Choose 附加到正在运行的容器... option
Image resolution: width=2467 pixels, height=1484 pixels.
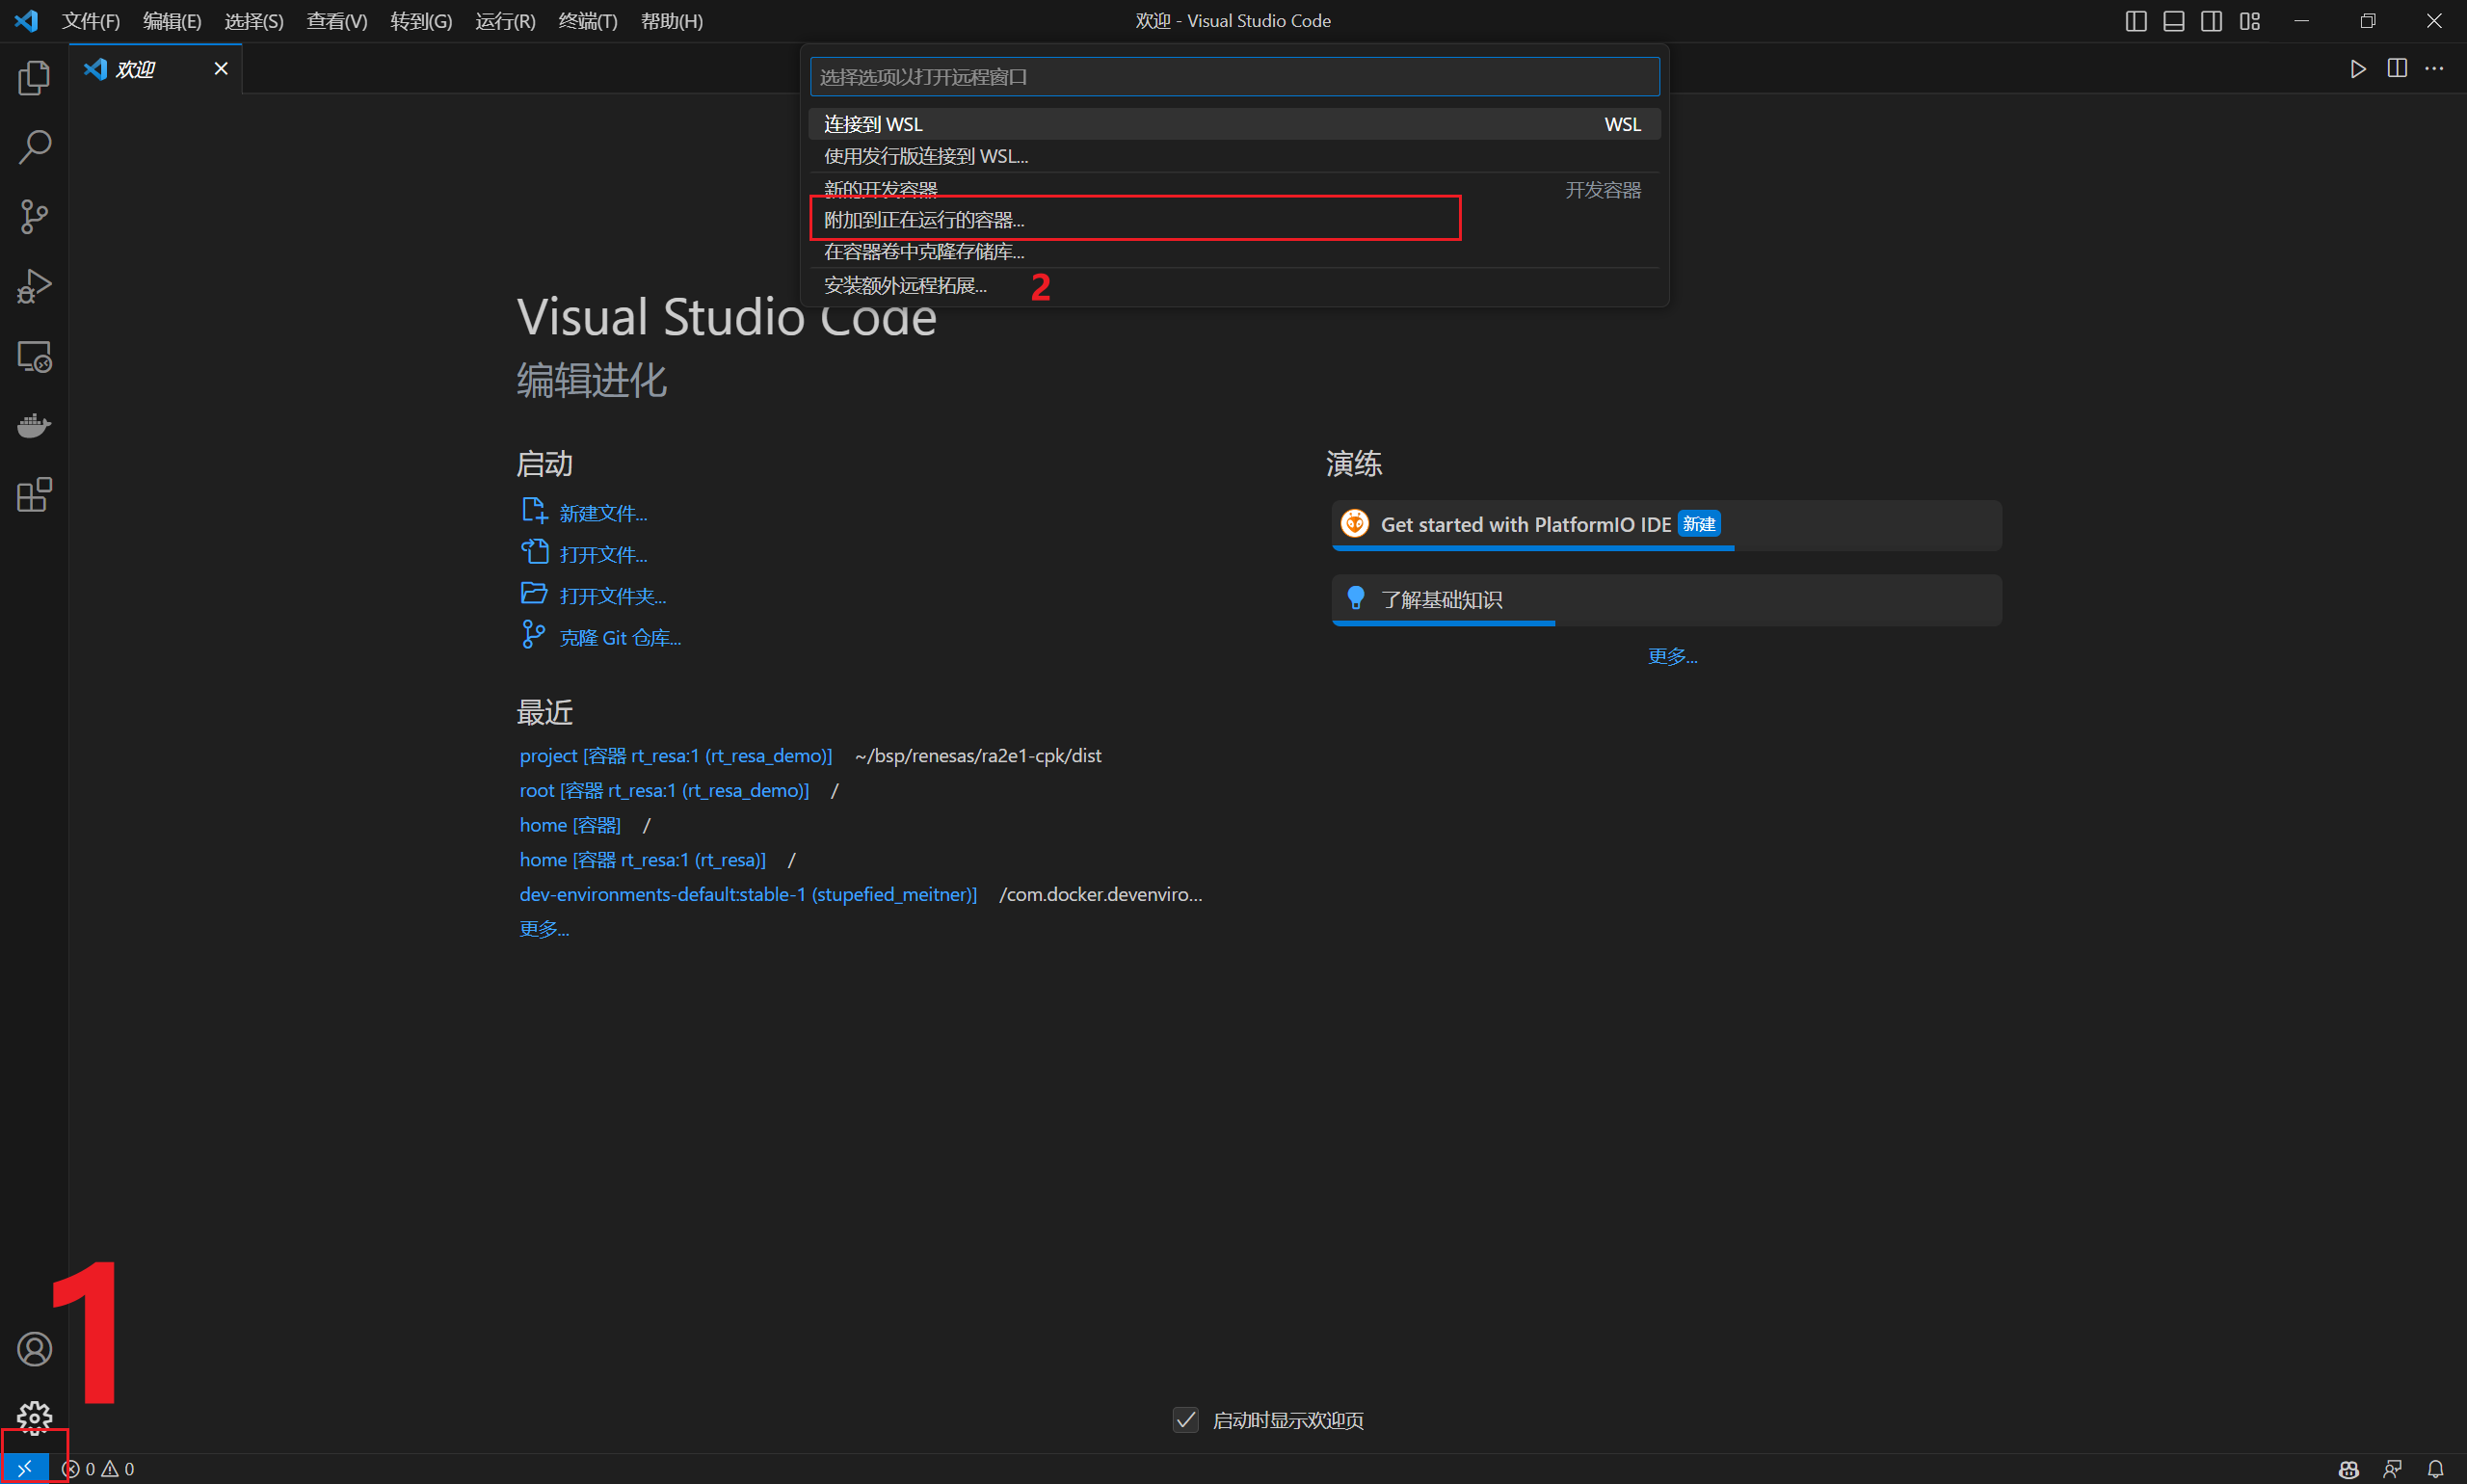[1234, 220]
